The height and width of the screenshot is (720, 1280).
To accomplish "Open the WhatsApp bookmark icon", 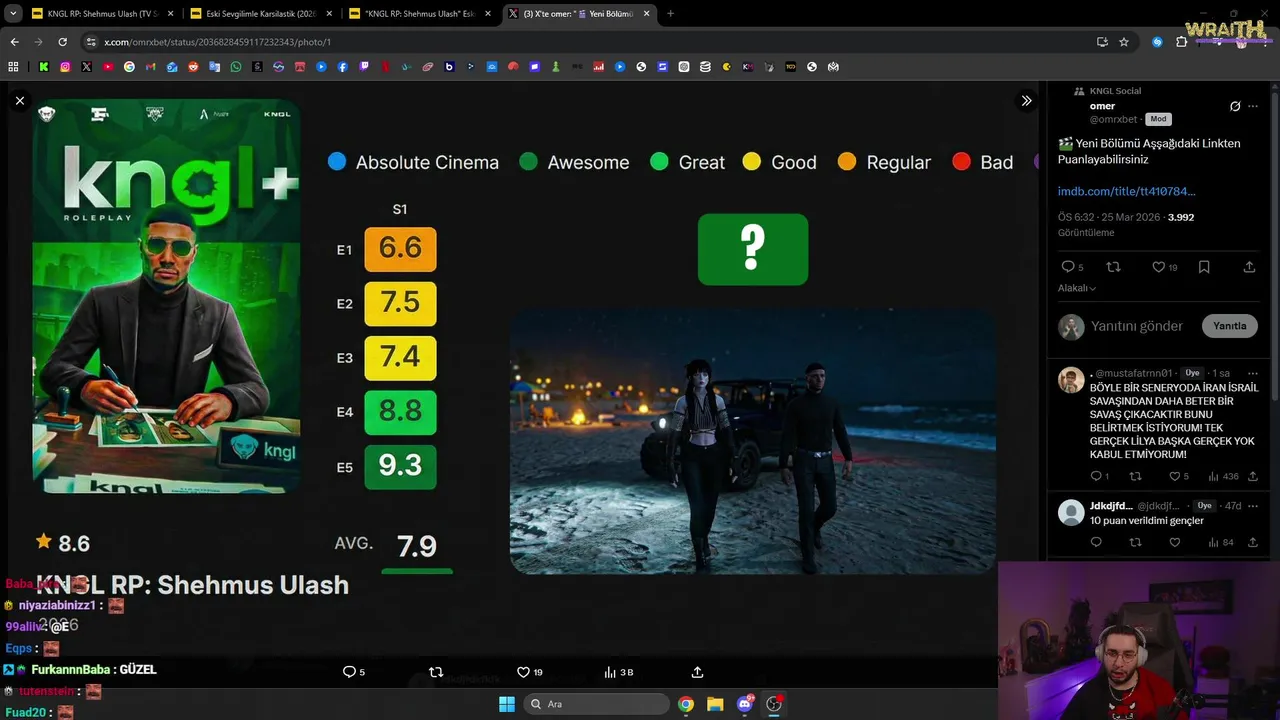I will pos(236,67).
